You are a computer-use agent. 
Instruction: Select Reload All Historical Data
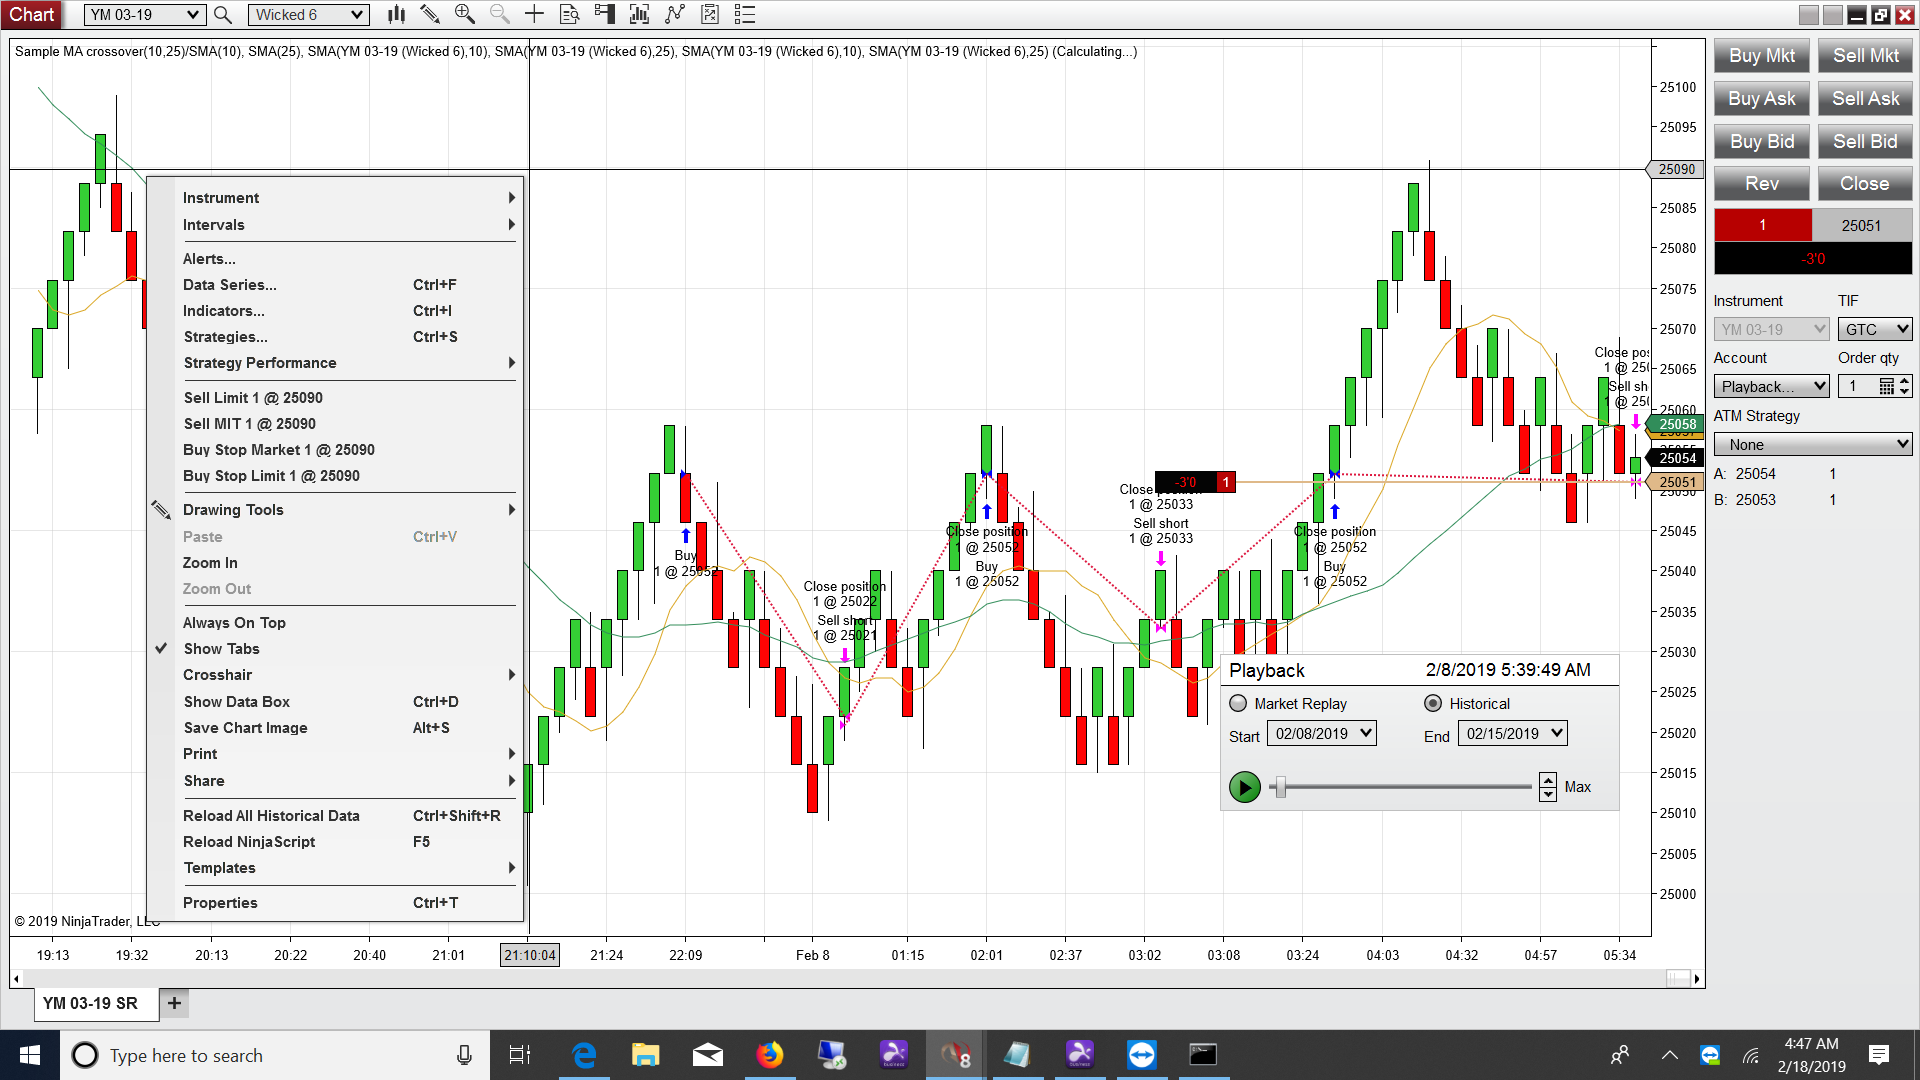[x=271, y=816]
